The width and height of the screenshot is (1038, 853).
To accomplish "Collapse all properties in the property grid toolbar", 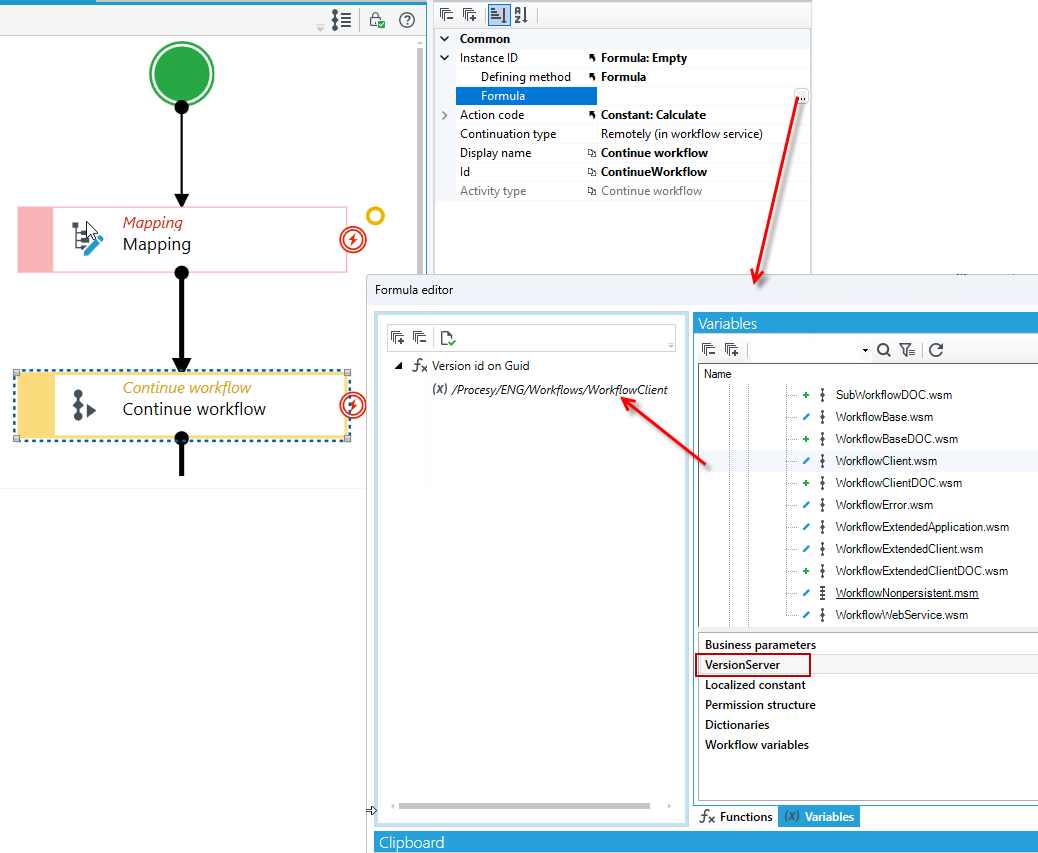I will coord(447,15).
